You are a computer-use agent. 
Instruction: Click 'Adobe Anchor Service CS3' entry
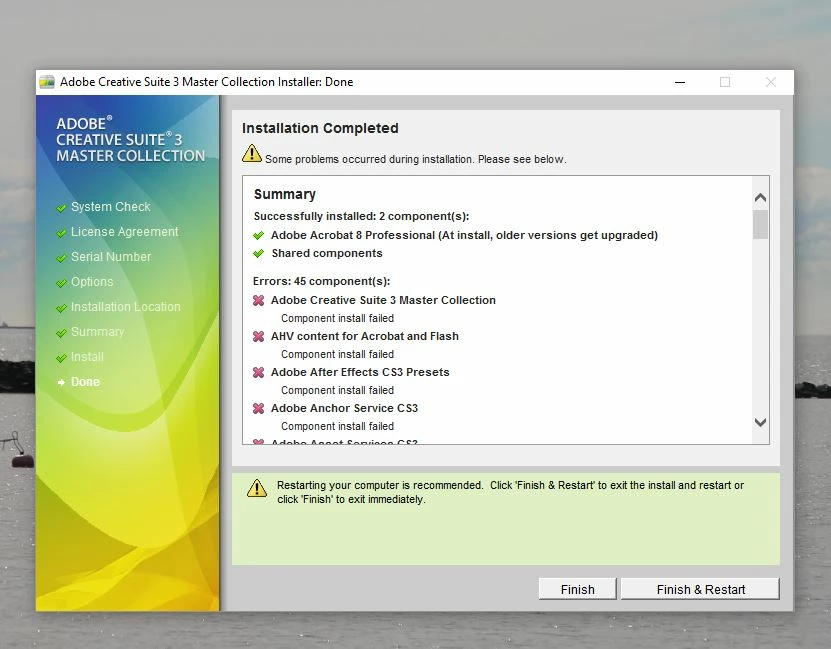coord(344,408)
